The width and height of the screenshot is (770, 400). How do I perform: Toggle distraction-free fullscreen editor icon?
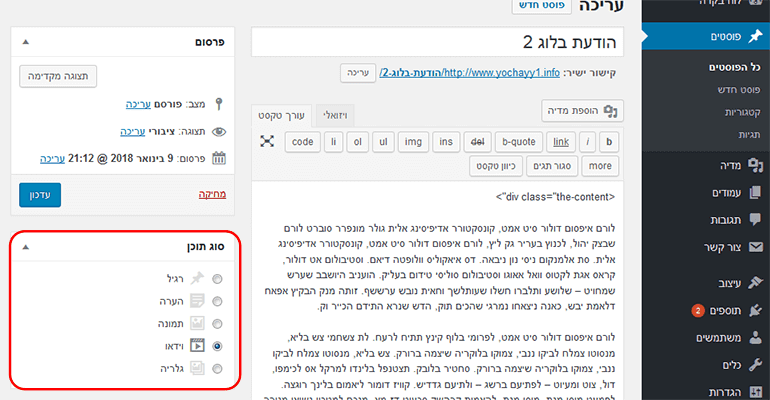(x=267, y=141)
